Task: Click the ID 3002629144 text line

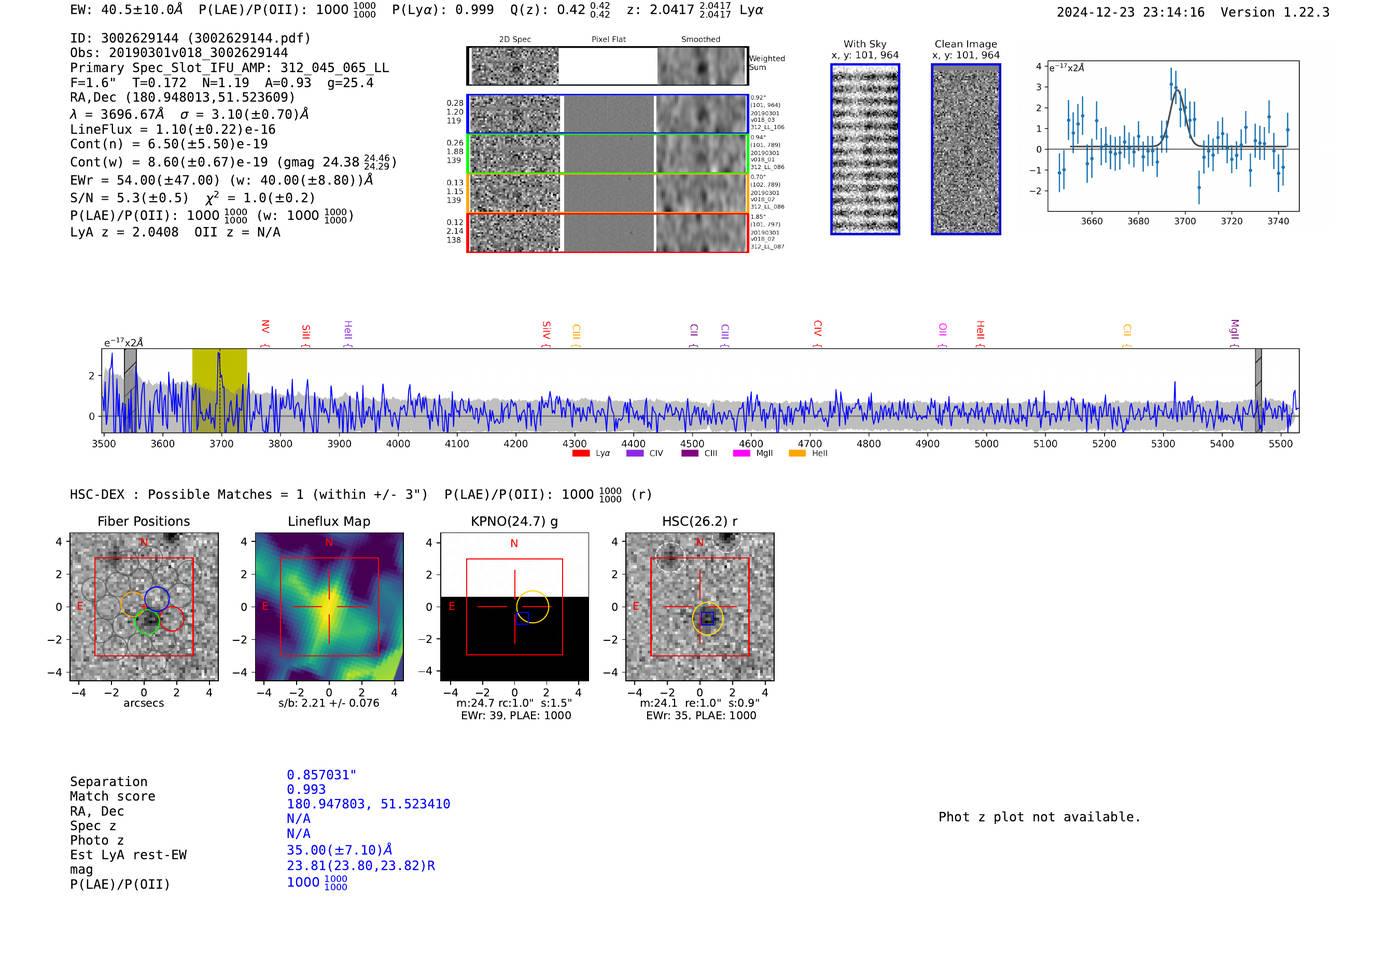Action: tap(190, 38)
